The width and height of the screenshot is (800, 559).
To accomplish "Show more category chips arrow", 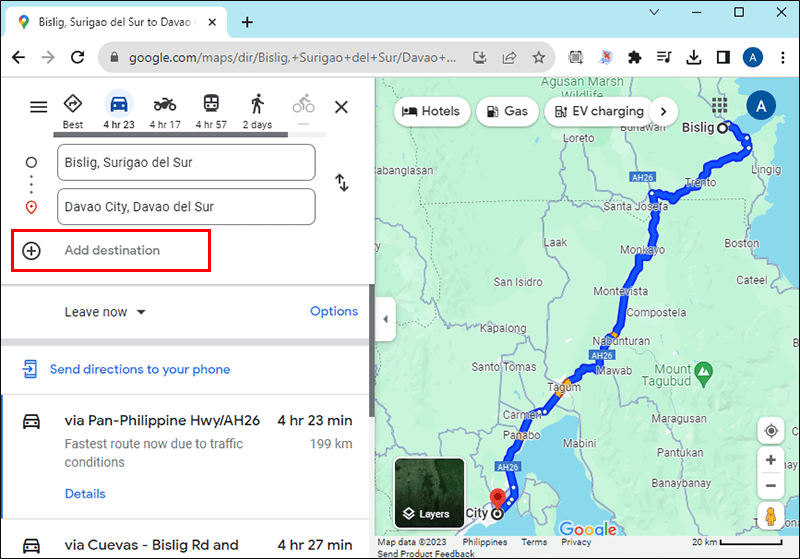I will tap(663, 111).
